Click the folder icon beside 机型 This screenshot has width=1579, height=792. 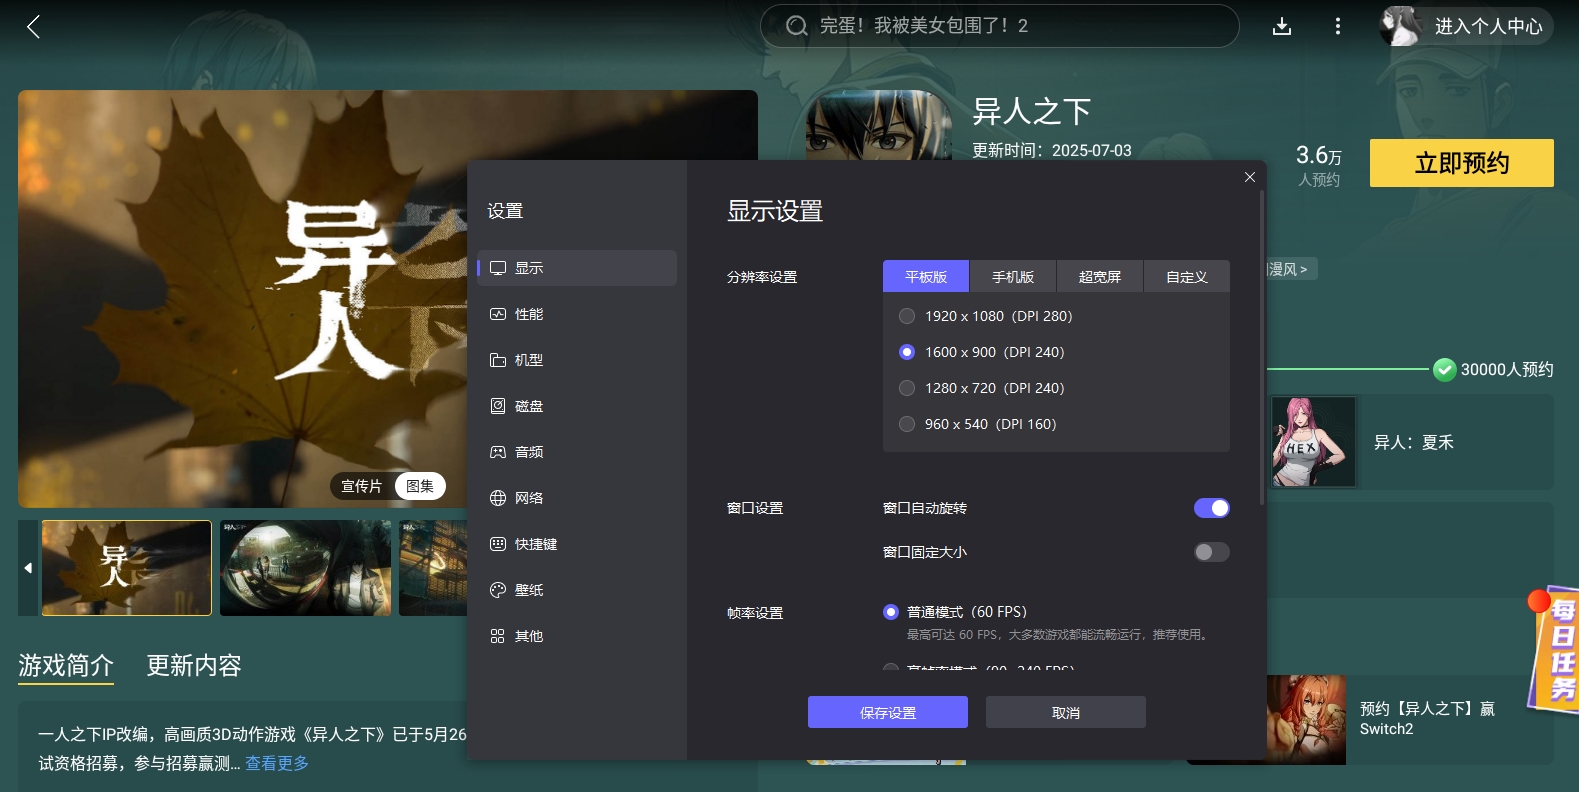[x=498, y=360]
